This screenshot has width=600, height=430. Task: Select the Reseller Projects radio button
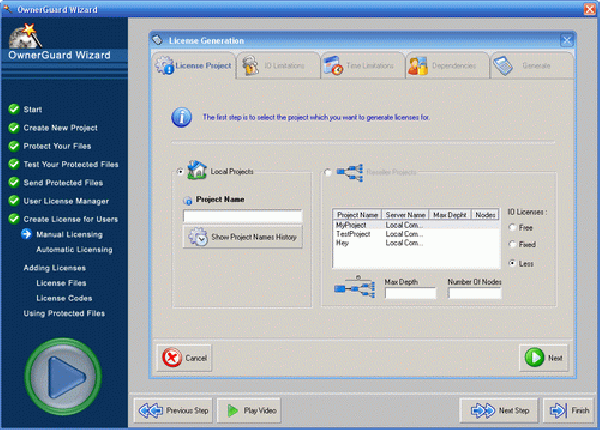coord(326,172)
